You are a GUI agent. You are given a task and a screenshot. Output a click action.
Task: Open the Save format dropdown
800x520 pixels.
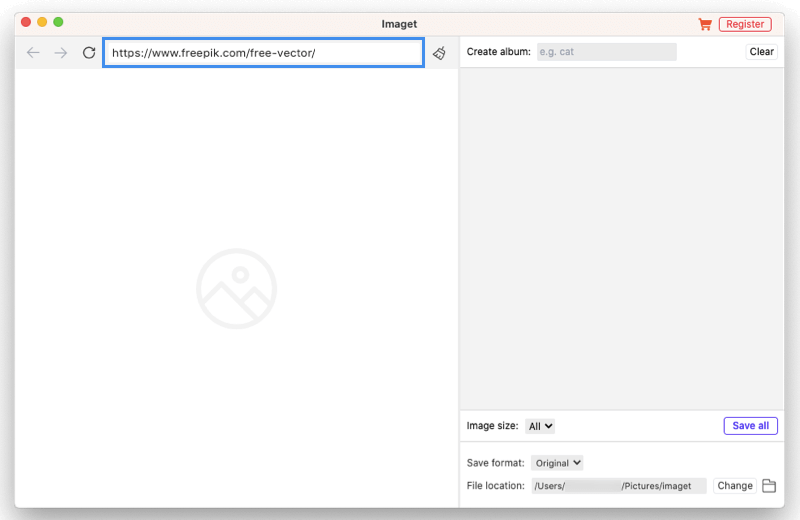(557, 463)
